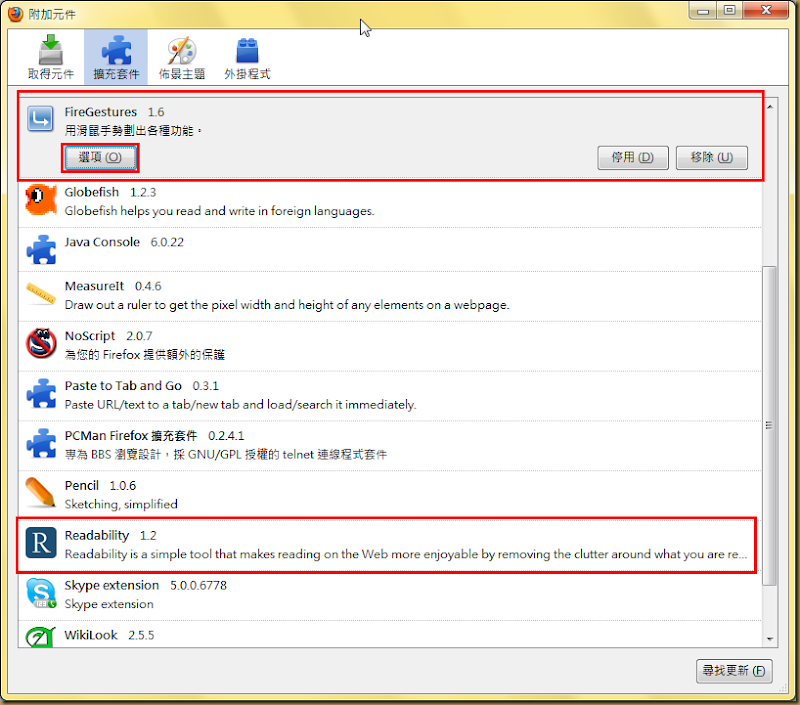Select the Skype extension icon
This screenshot has height=705, width=800.
point(41,593)
